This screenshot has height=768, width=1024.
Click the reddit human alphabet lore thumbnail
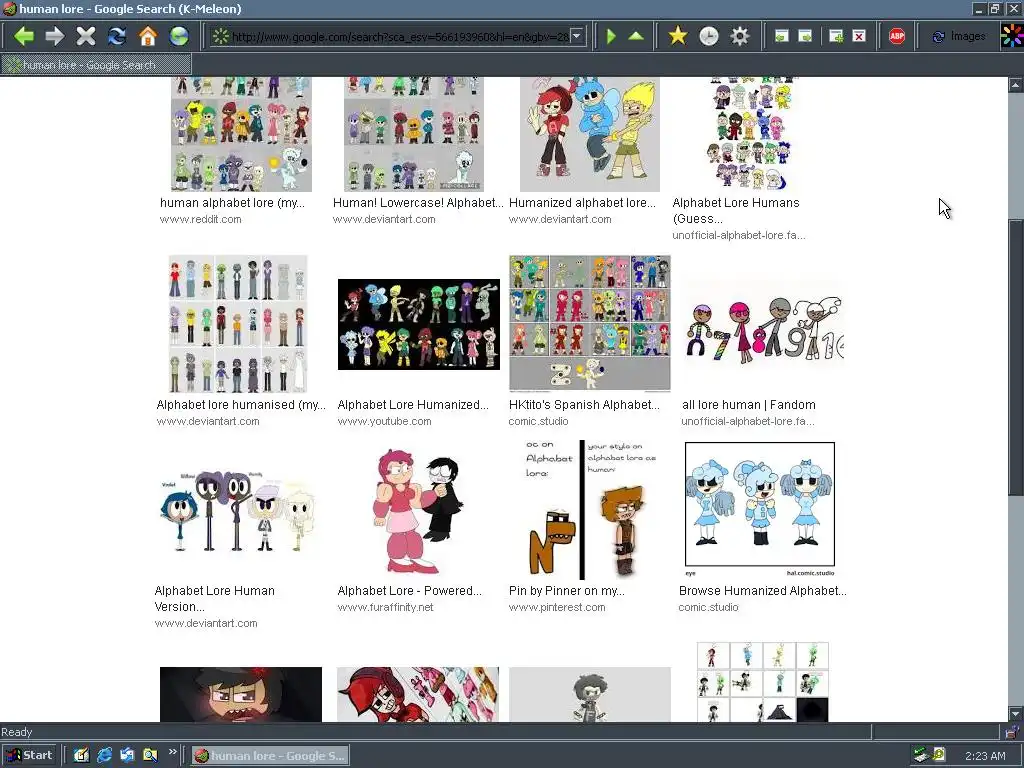pyautogui.click(x=241, y=134)
